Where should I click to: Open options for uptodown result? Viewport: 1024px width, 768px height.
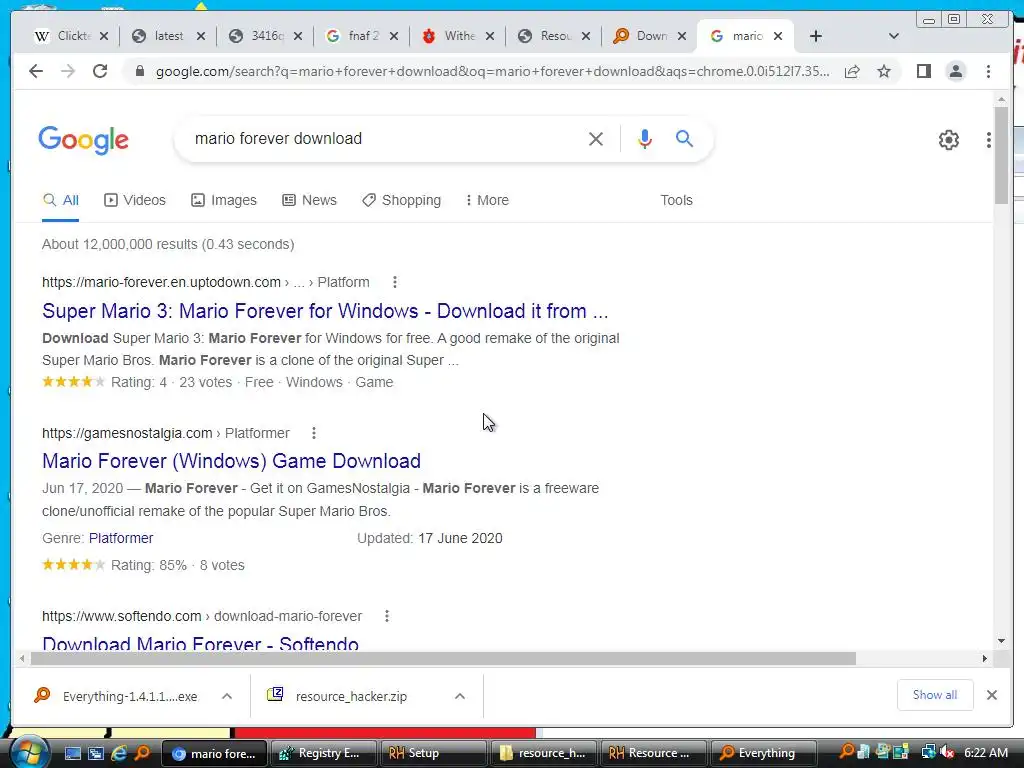394,282
